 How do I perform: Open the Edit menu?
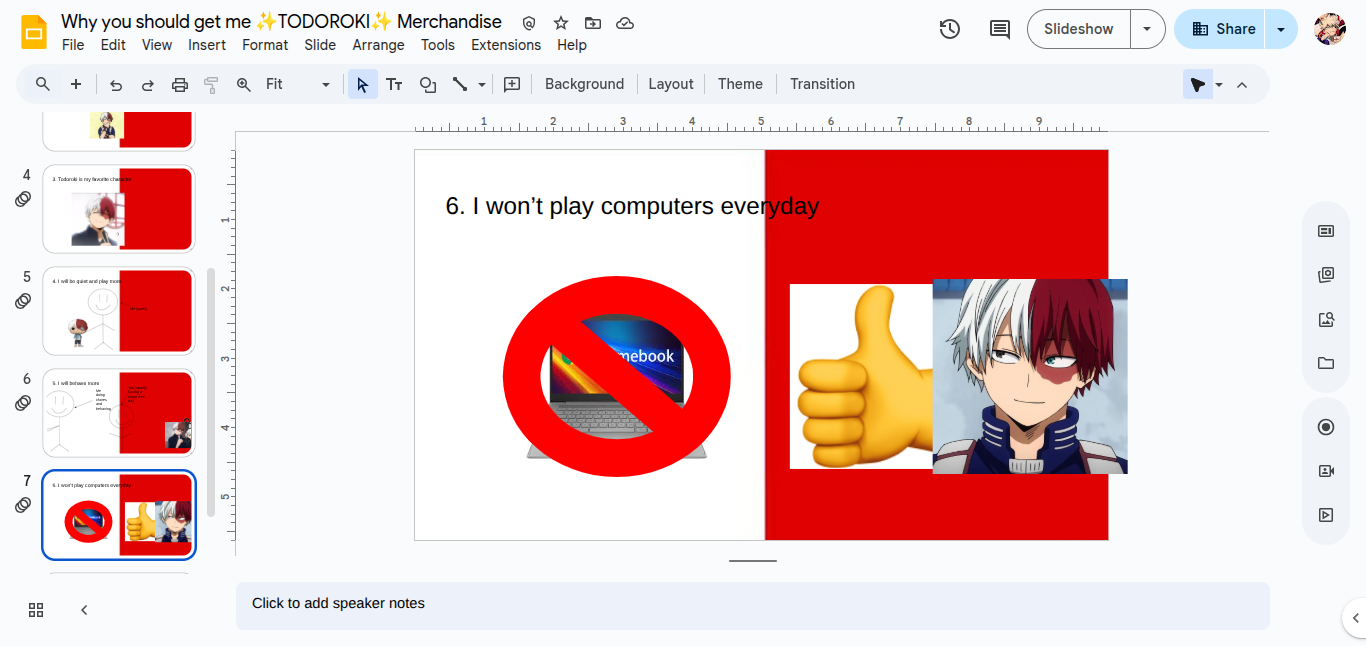[113, 45]
